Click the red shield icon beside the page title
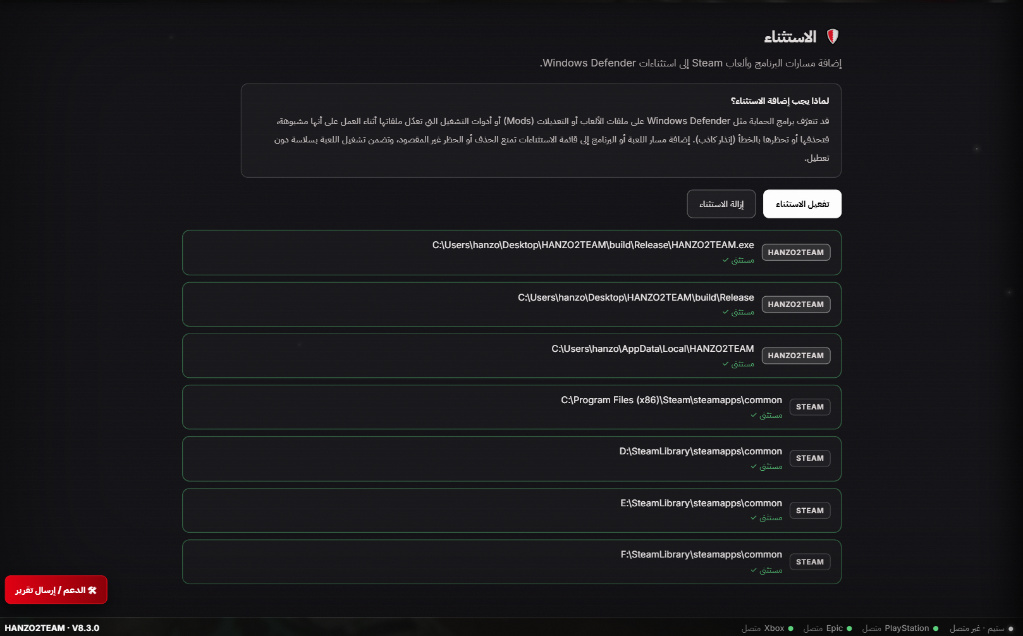This screenshot has width=1023, height=636. pos(832,37)
